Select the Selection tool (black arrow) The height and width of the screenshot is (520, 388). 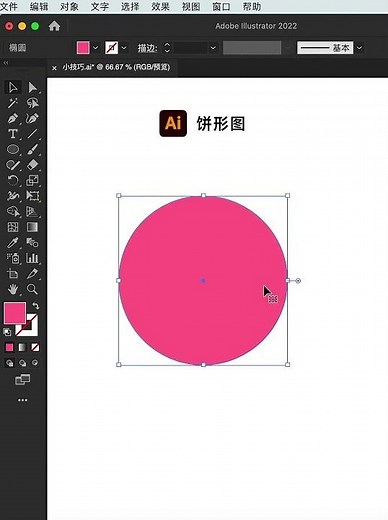click(x=13, y=87)
